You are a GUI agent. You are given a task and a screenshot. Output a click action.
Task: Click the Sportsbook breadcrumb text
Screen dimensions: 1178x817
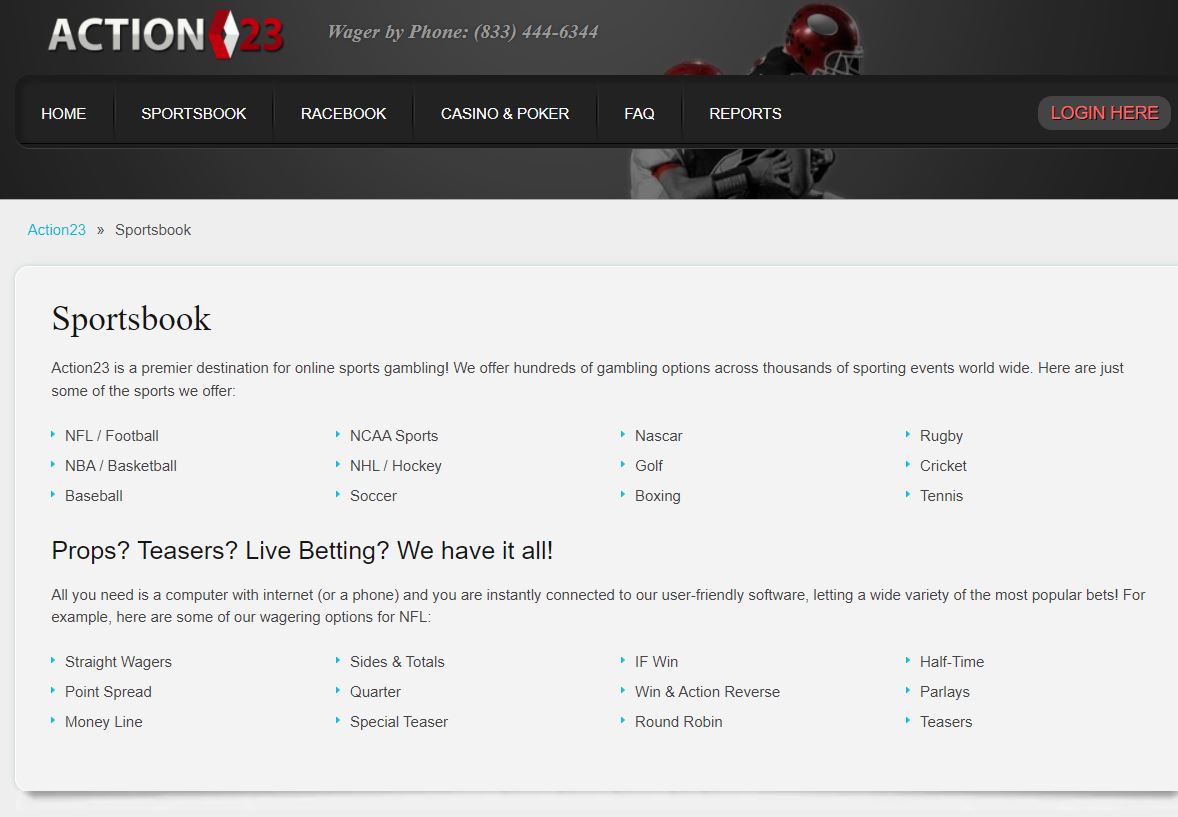pyautogui.click(x=153, y=230)
